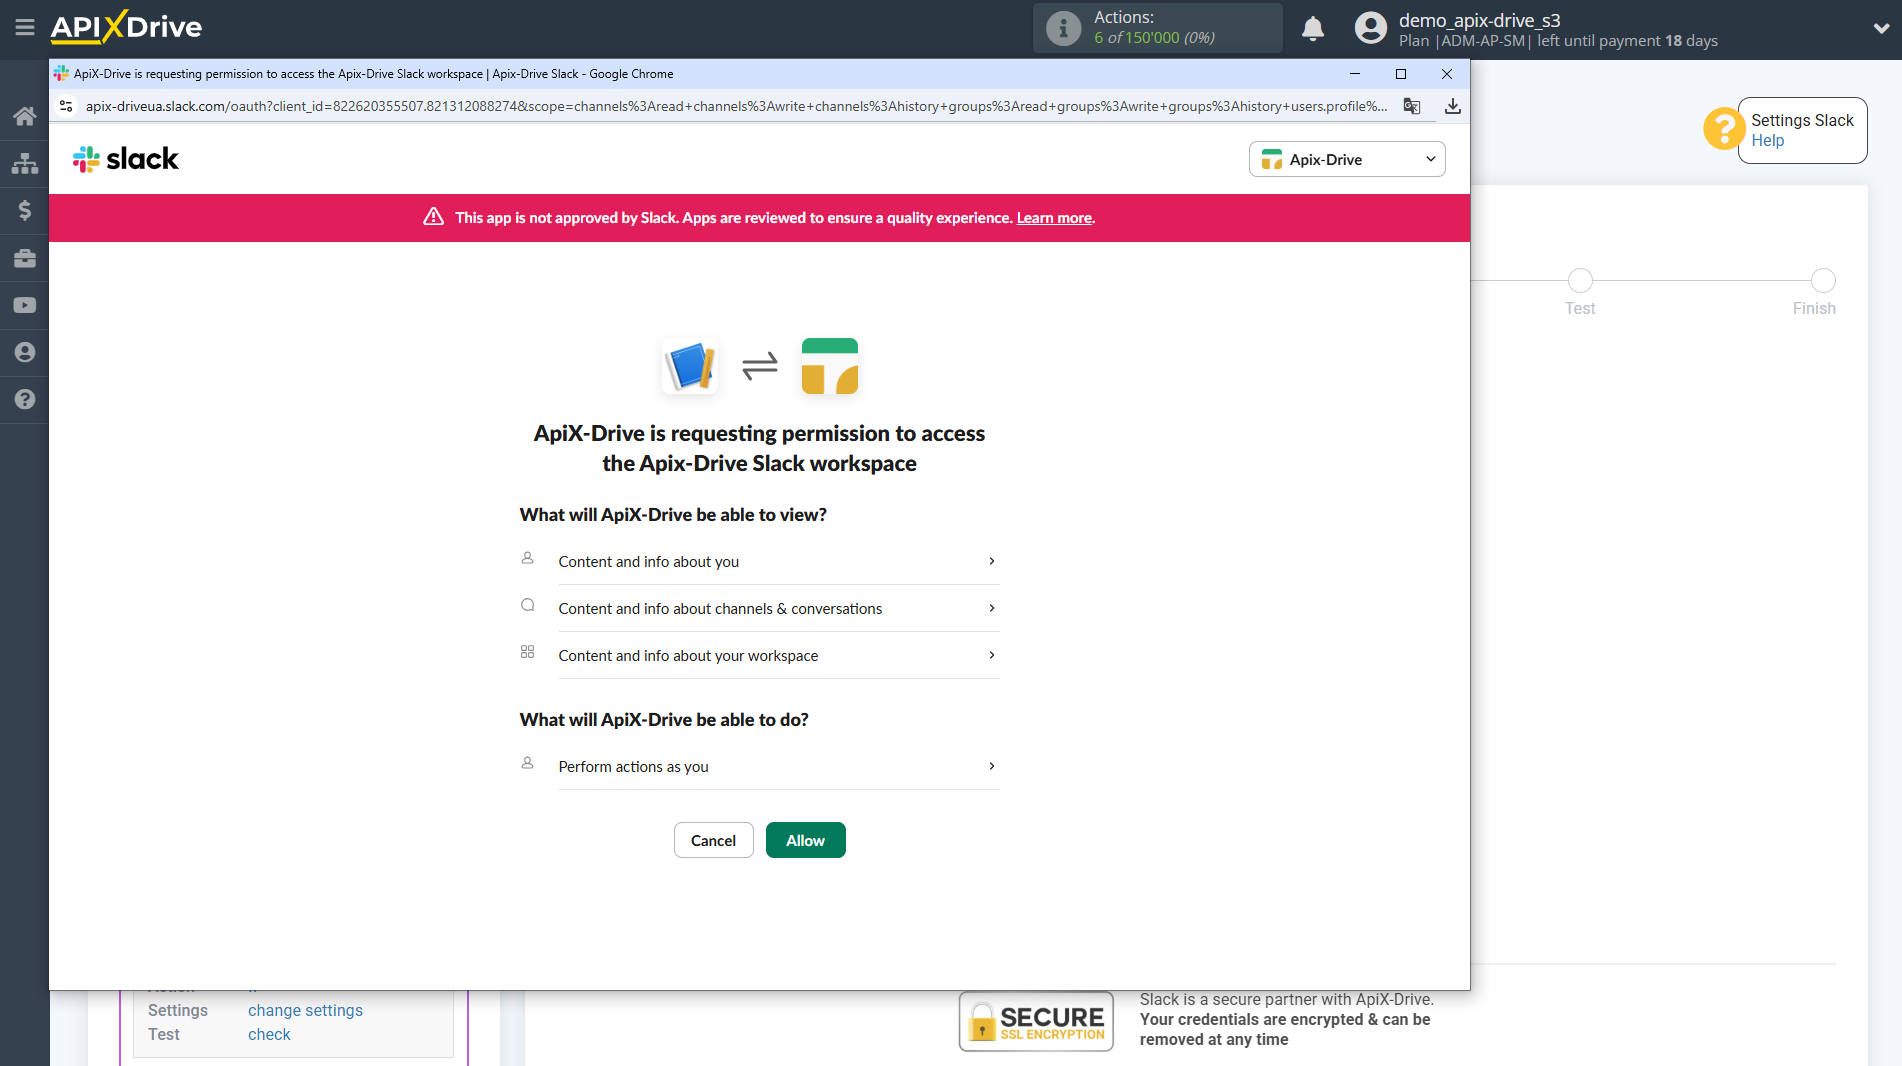
Task: Expand Content and info about you
Action: click(x=779, y=562)
